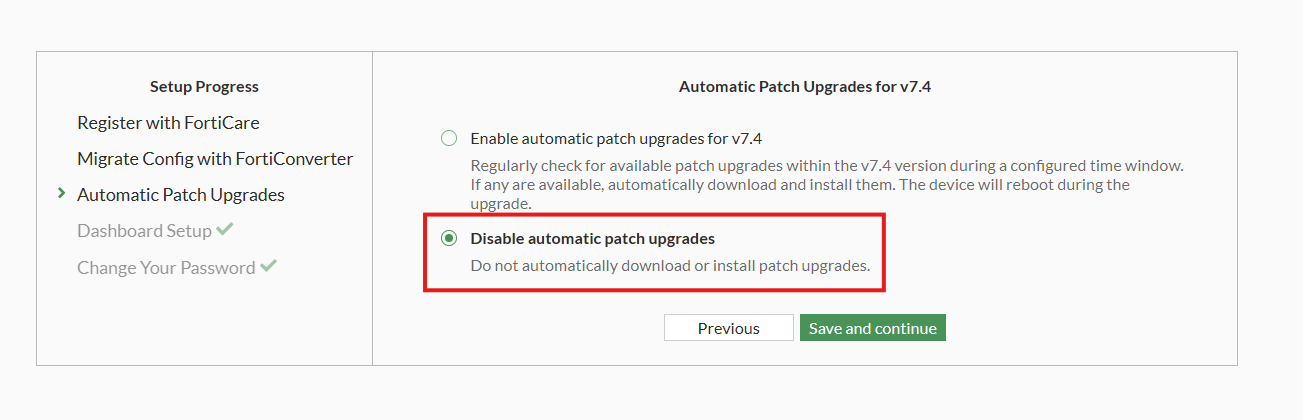Viewport: 1303px width, 420px height.
Task: Click the green checkmark next to Dashboard Setup
Action: click(225, 230)
